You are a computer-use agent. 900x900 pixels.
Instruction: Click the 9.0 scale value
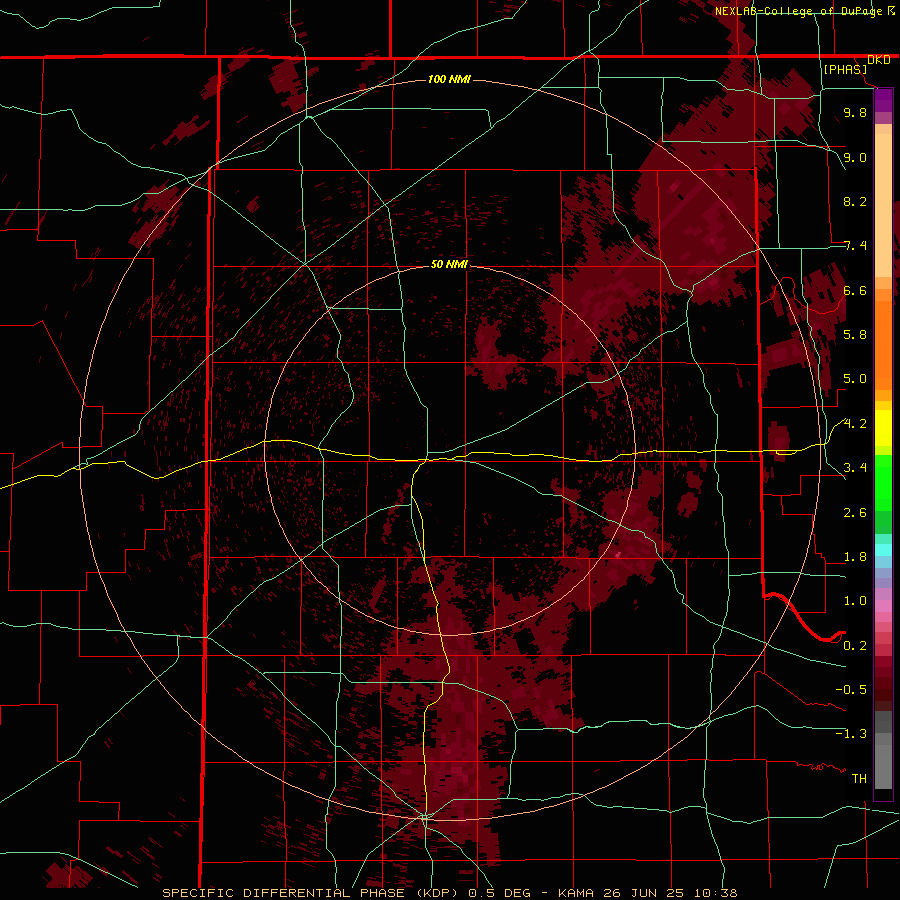click(x=855, y=157)
